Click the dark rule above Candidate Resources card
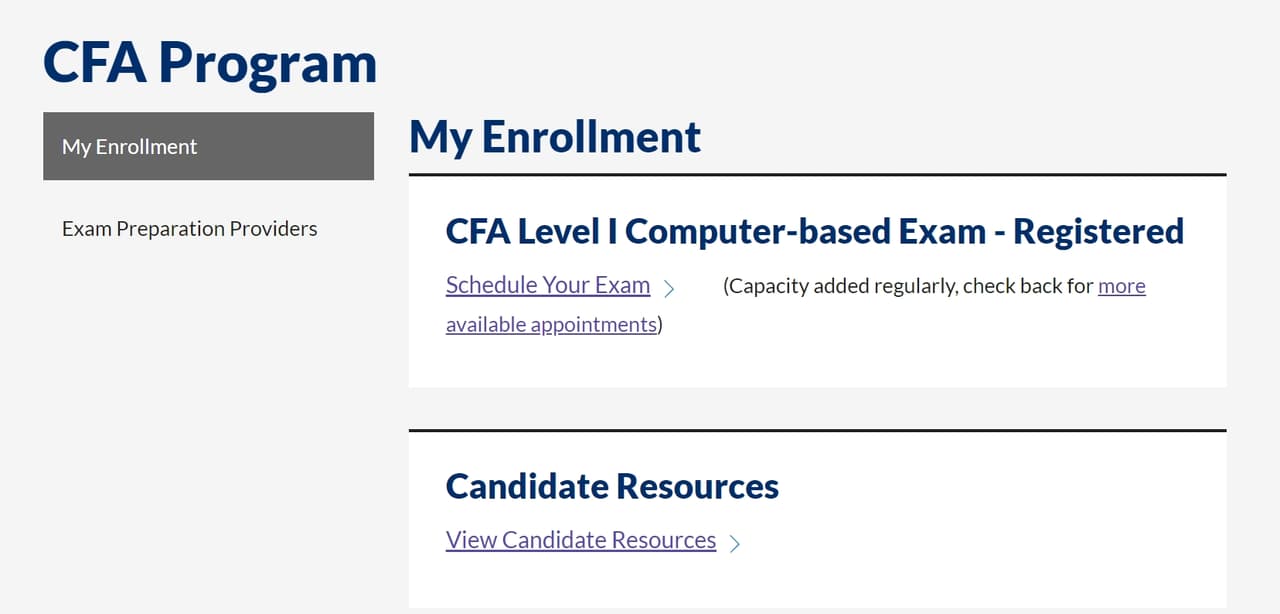 click(x=817, y=431)
